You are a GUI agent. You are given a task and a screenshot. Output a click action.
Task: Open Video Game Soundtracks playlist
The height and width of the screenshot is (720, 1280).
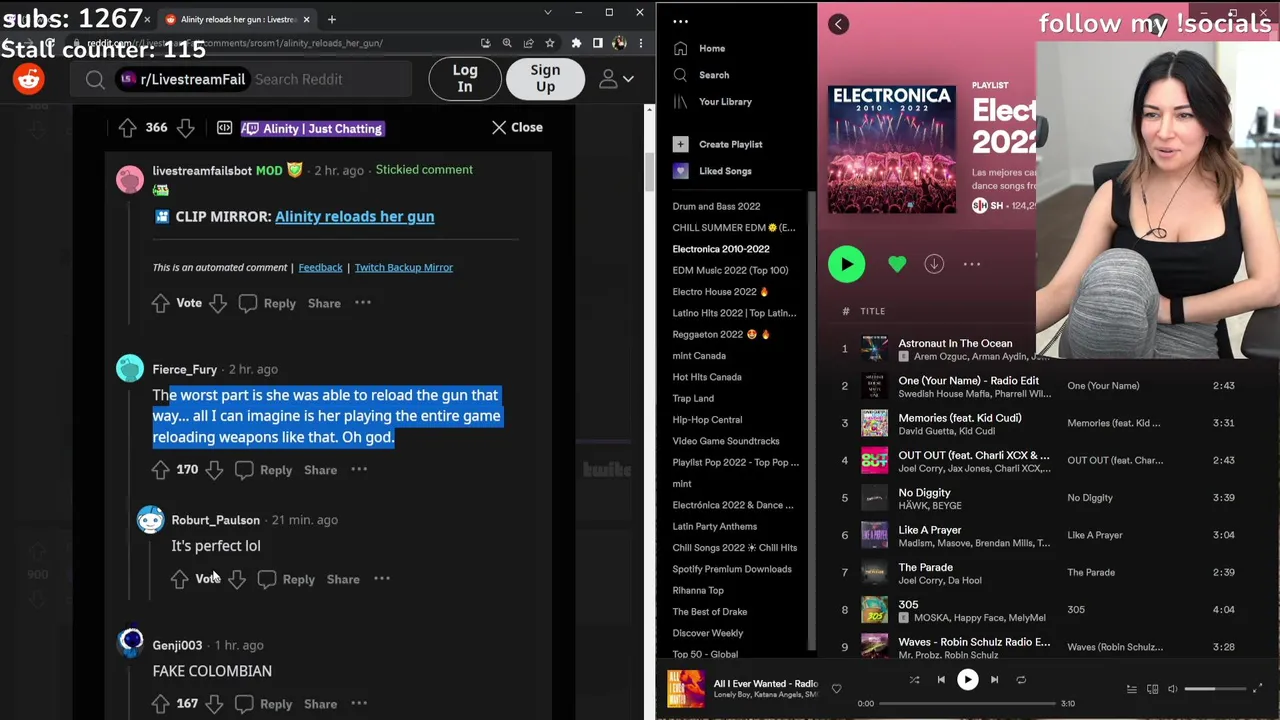click(725, 441)
